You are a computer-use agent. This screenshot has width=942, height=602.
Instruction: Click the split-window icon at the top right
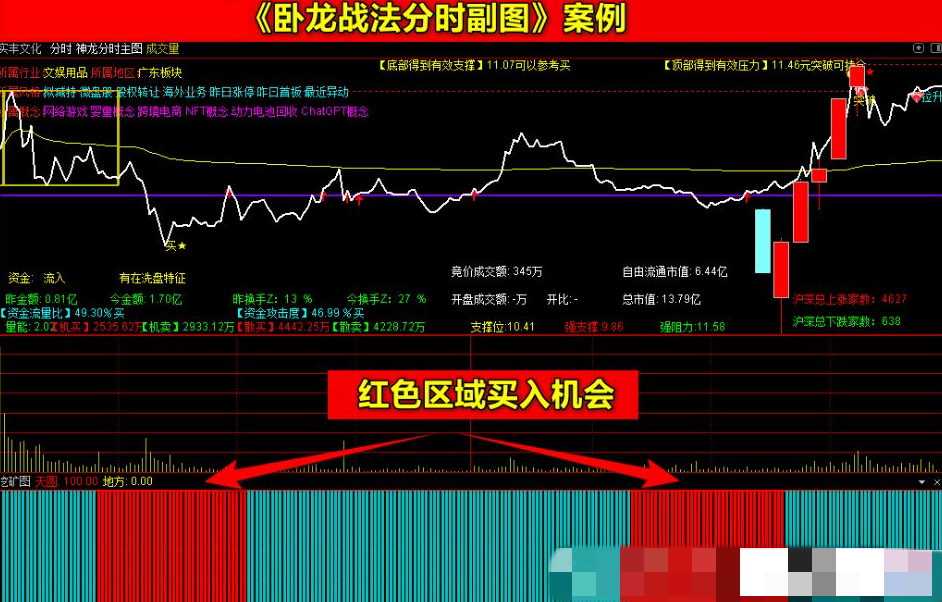point(936,48)
